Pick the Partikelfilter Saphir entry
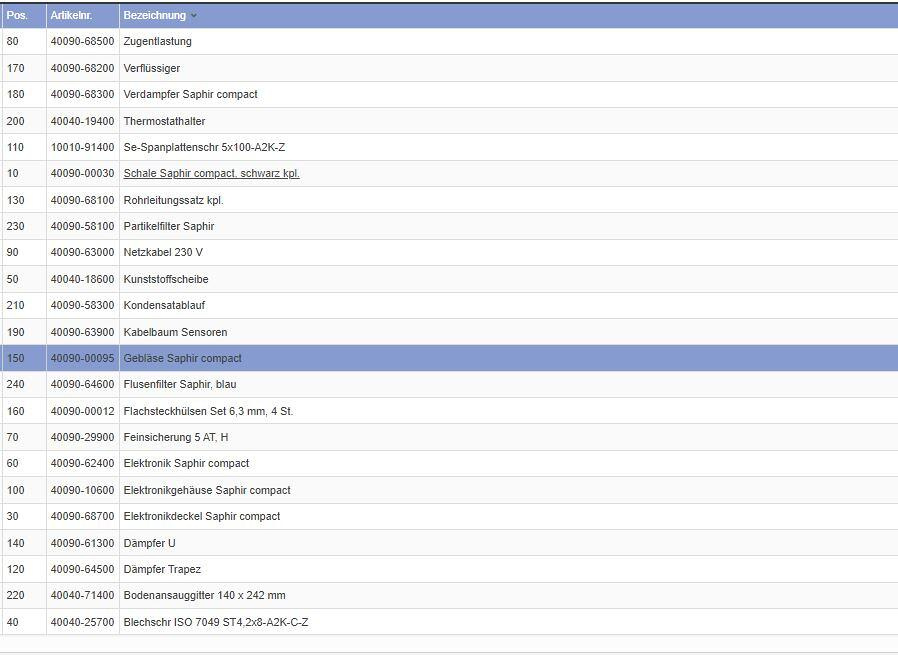The image size is (898, 655). click(x=168, y=227)
